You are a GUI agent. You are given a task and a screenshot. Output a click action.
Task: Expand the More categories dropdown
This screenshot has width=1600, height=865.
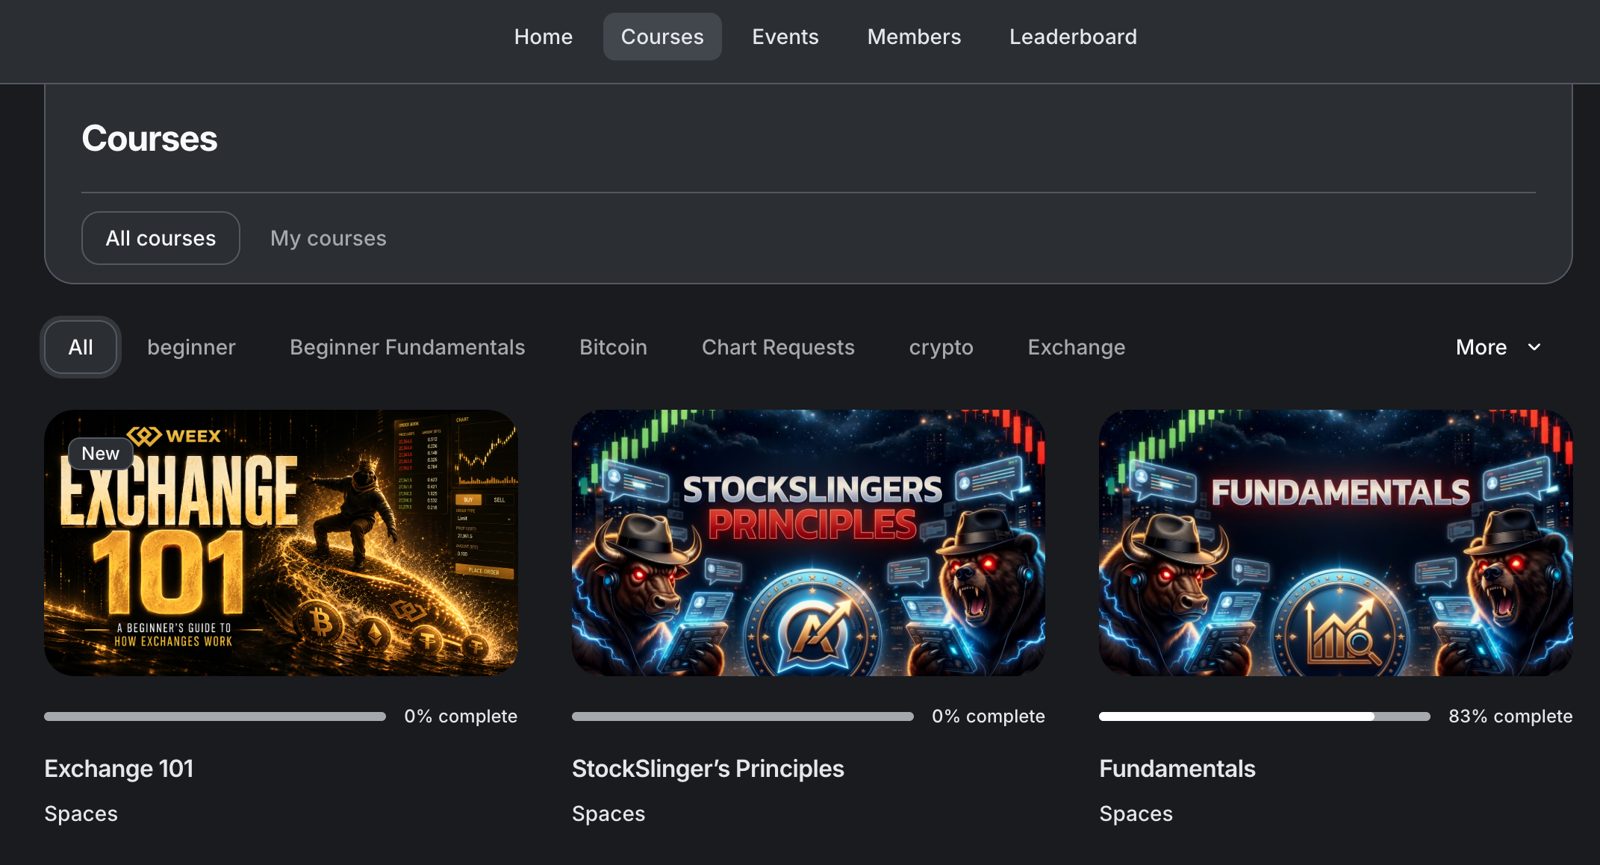pos(1498,347)
